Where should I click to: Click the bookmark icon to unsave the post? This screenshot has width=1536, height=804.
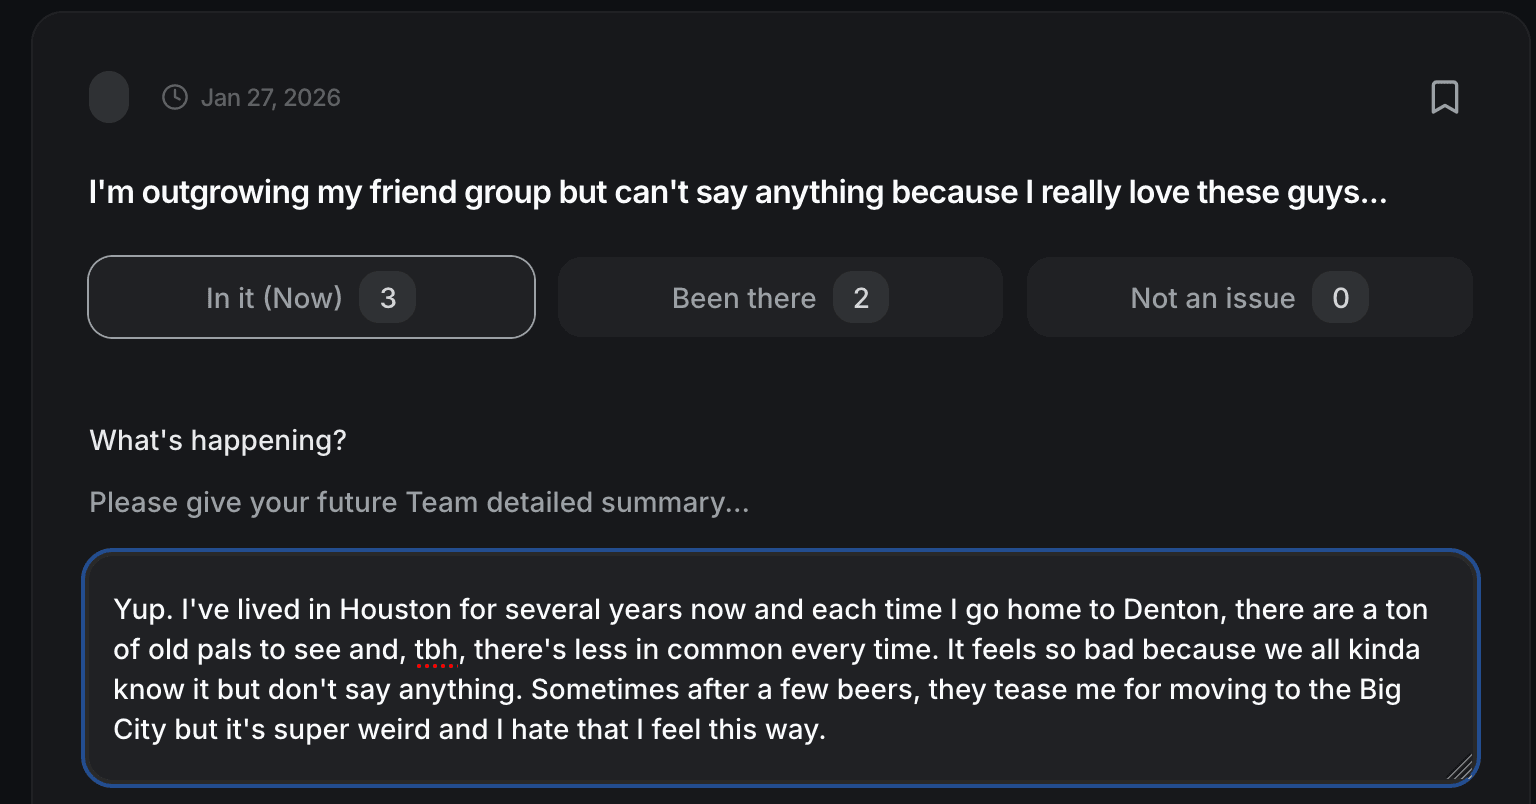(1445, 96)
